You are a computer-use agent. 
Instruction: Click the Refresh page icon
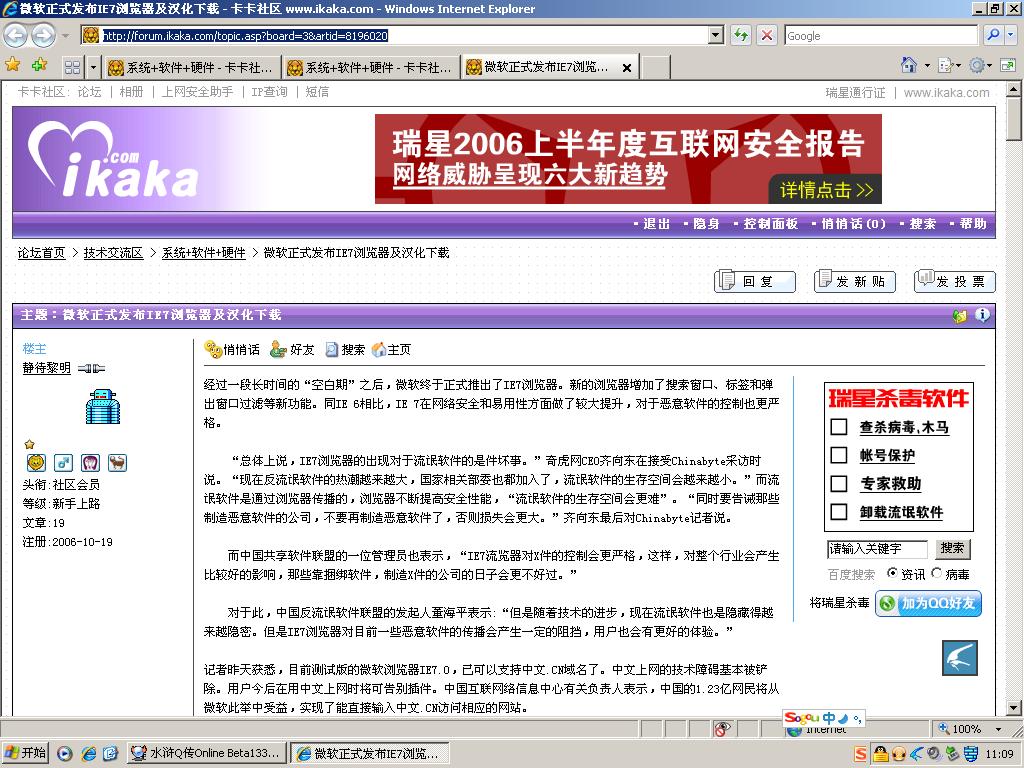pyautogui.click(x=741, y=35)
